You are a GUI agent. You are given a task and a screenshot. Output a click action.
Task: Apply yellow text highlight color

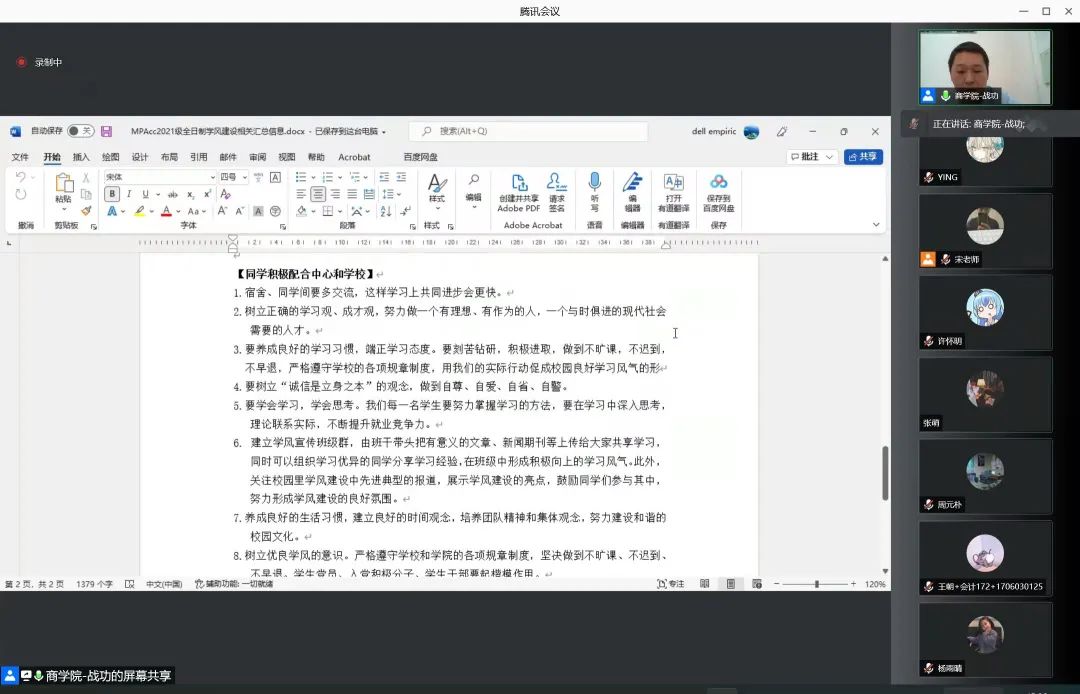(140, 211)
